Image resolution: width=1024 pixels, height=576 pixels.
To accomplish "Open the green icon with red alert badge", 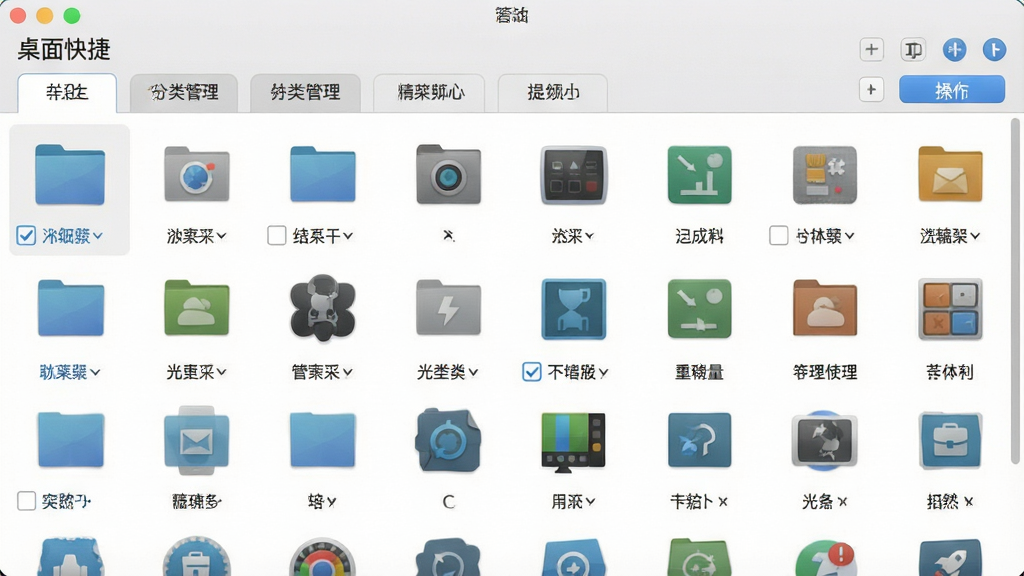I will [x=825, y=557].
